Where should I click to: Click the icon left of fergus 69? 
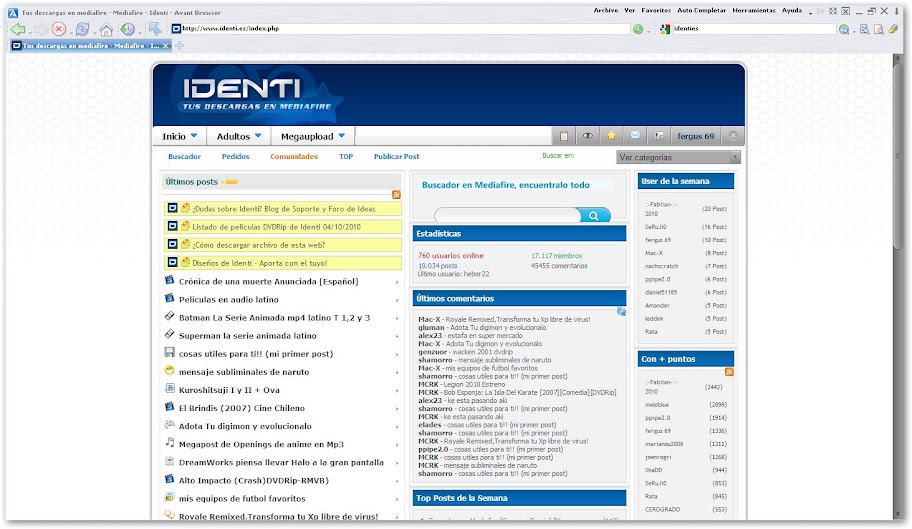658,136
